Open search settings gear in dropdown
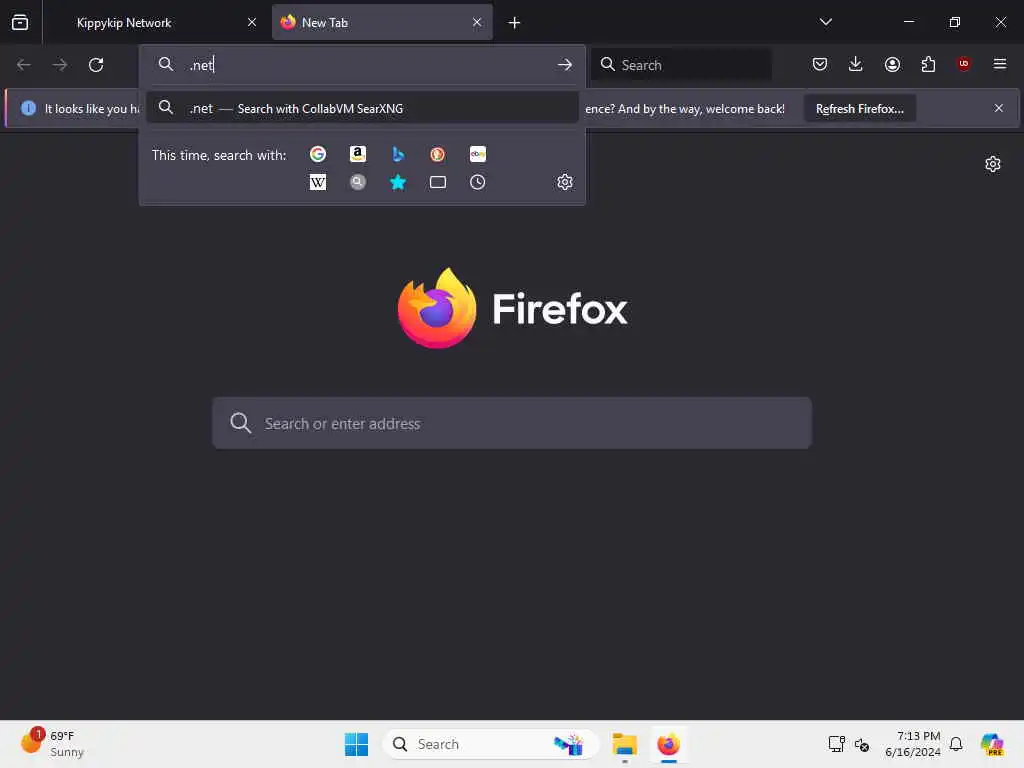Image resolution: width=1024 pixels, height=768 pixels. (x=565, y=182)
